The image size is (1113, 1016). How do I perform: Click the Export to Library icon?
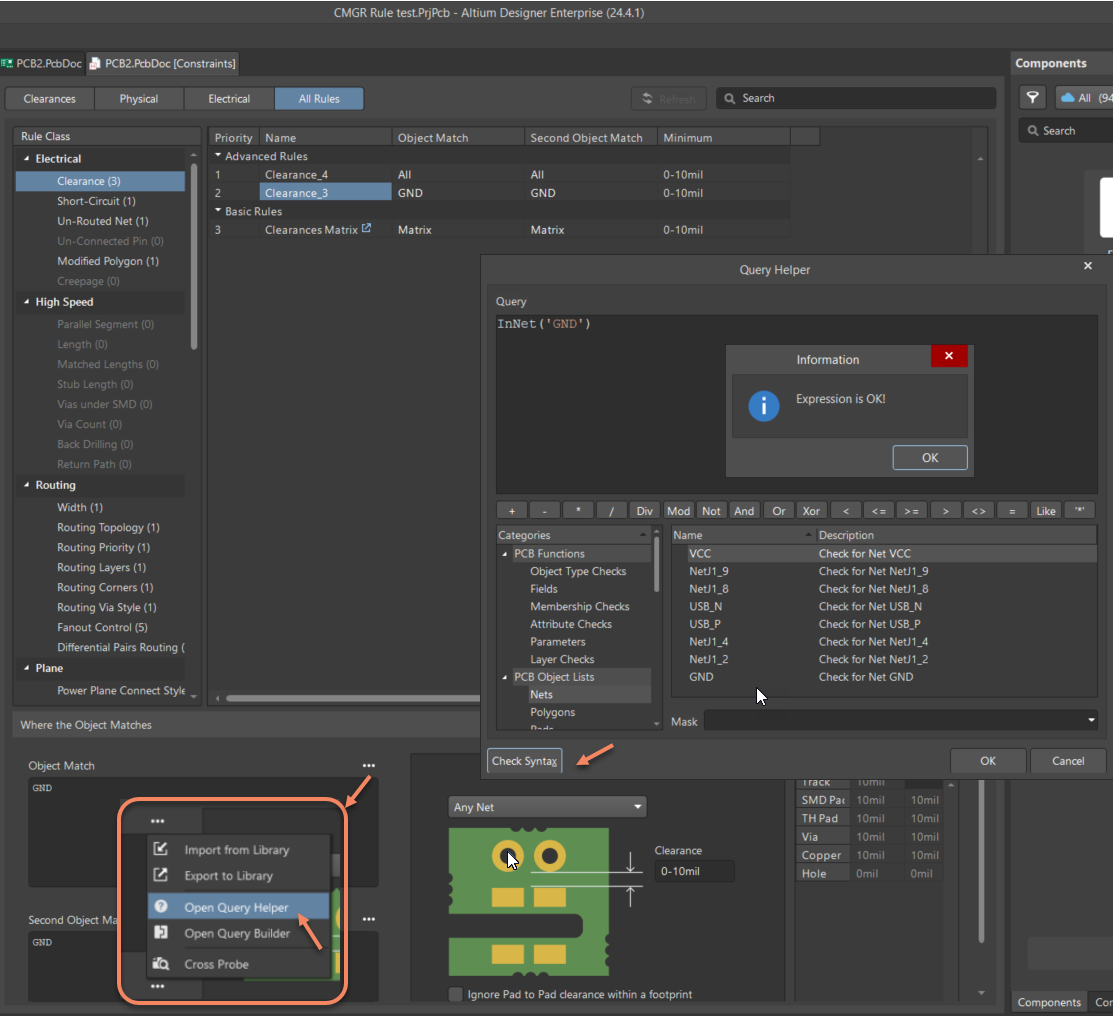click(160, 875)
